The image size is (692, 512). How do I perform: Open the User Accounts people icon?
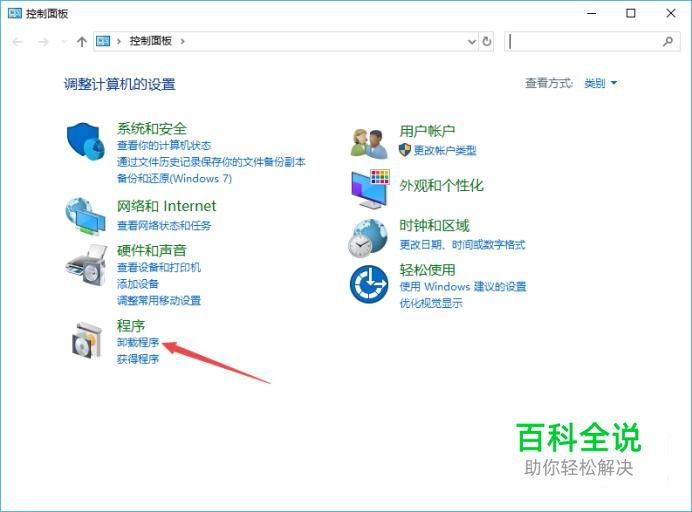click(369, 143)
